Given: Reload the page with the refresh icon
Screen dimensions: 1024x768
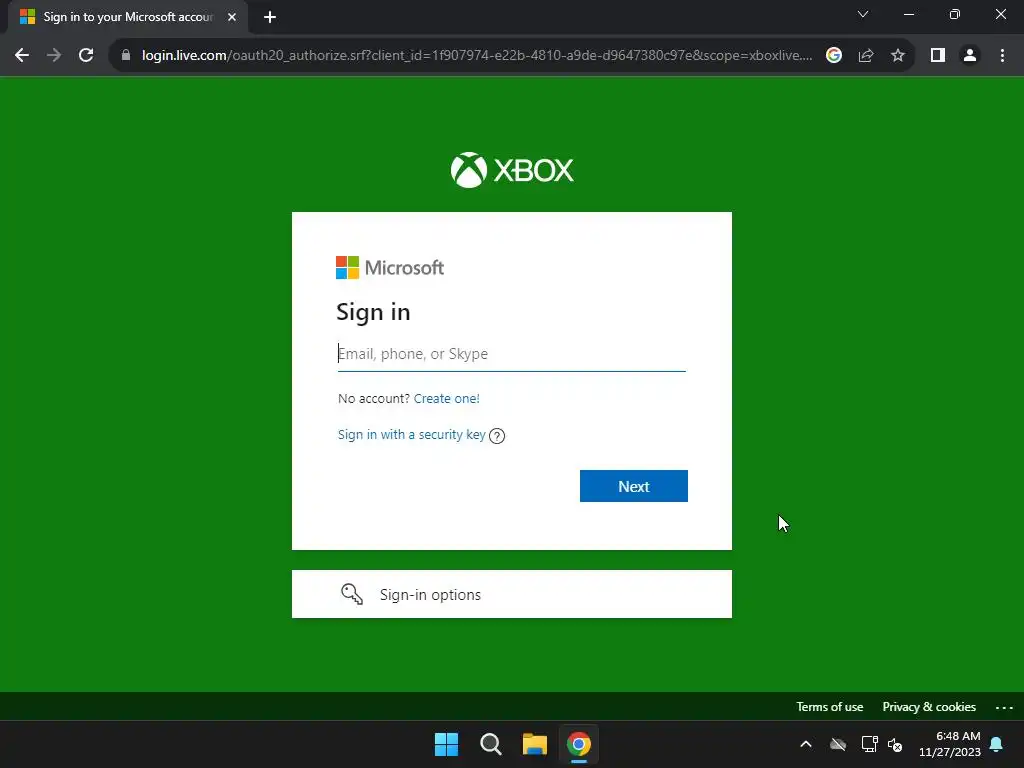Looking at the screenshot, I should click(86, 56).
